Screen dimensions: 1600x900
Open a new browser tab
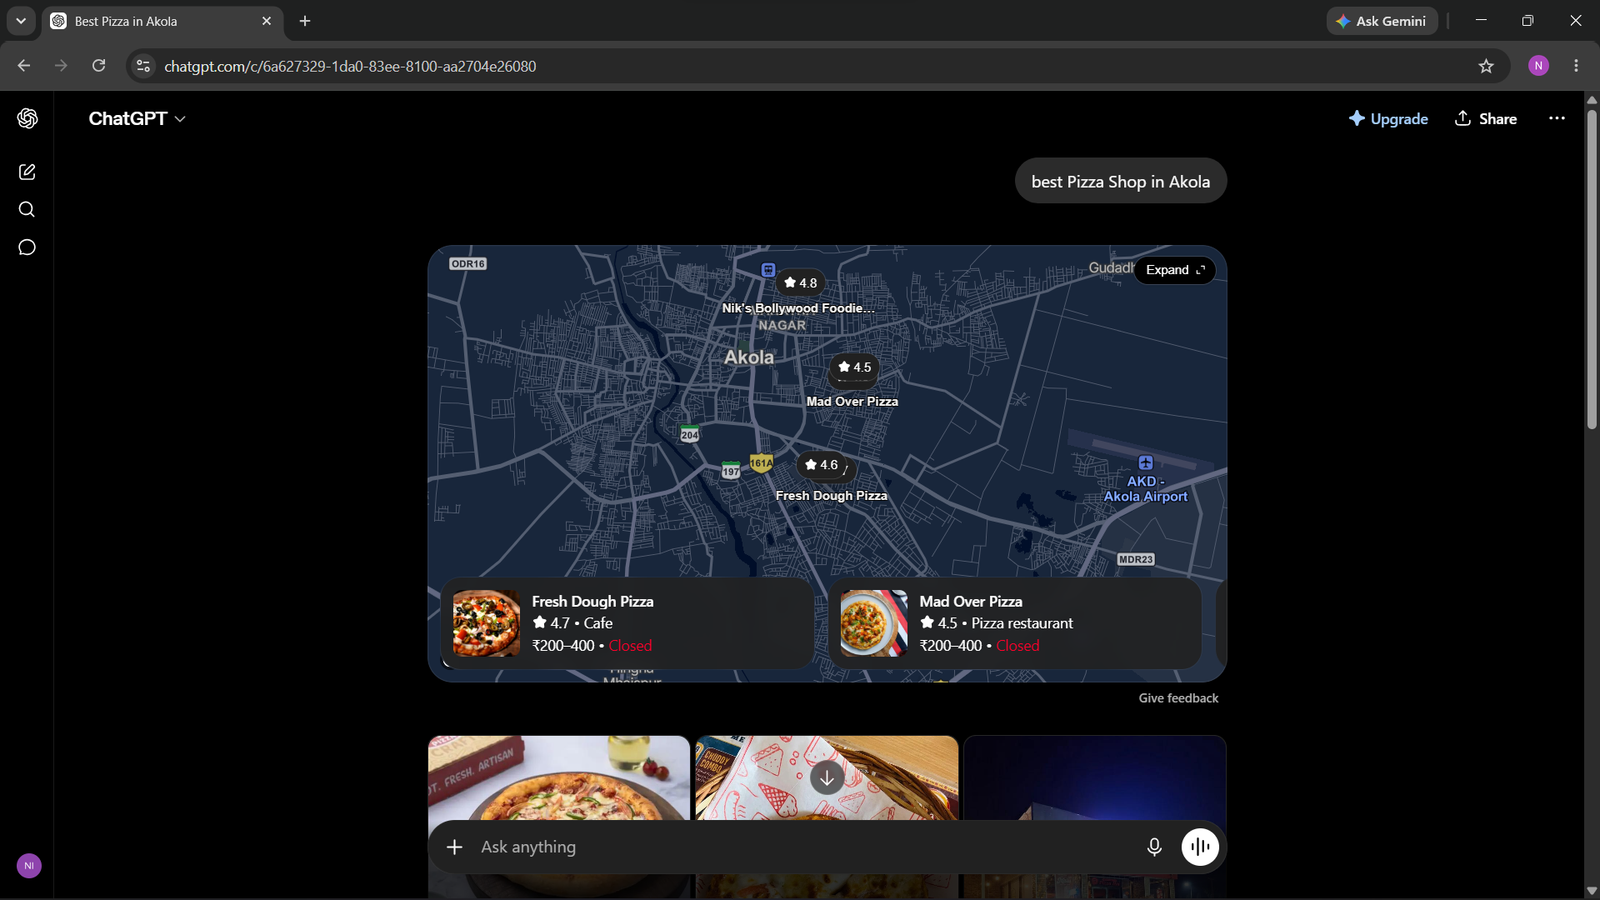click(305, 21)
